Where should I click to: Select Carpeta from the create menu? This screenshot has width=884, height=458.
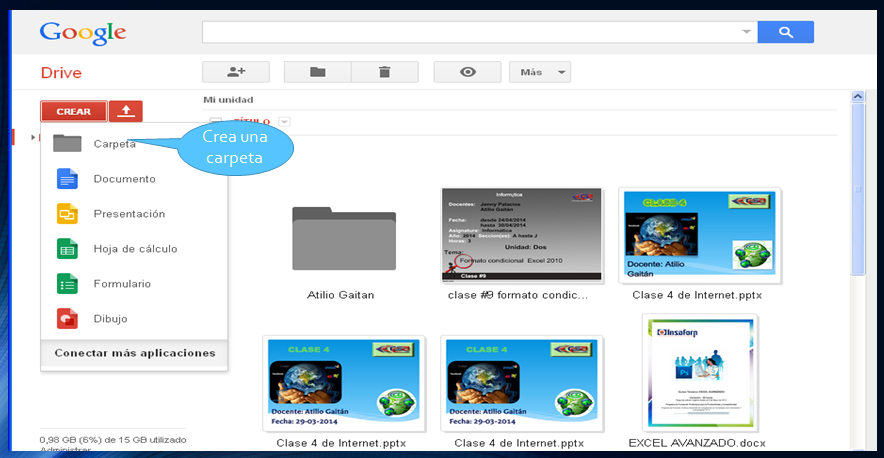pyautogui.click(x=134, y=144)
